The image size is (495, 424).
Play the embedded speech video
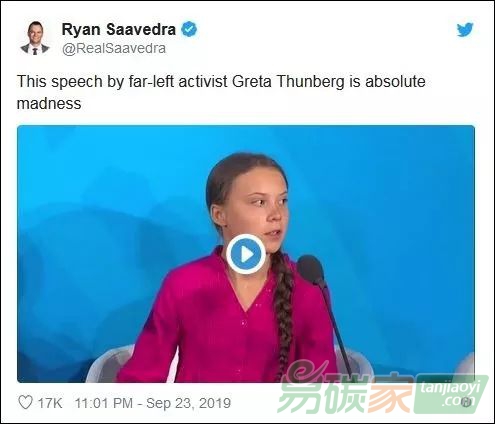point(246,254)
